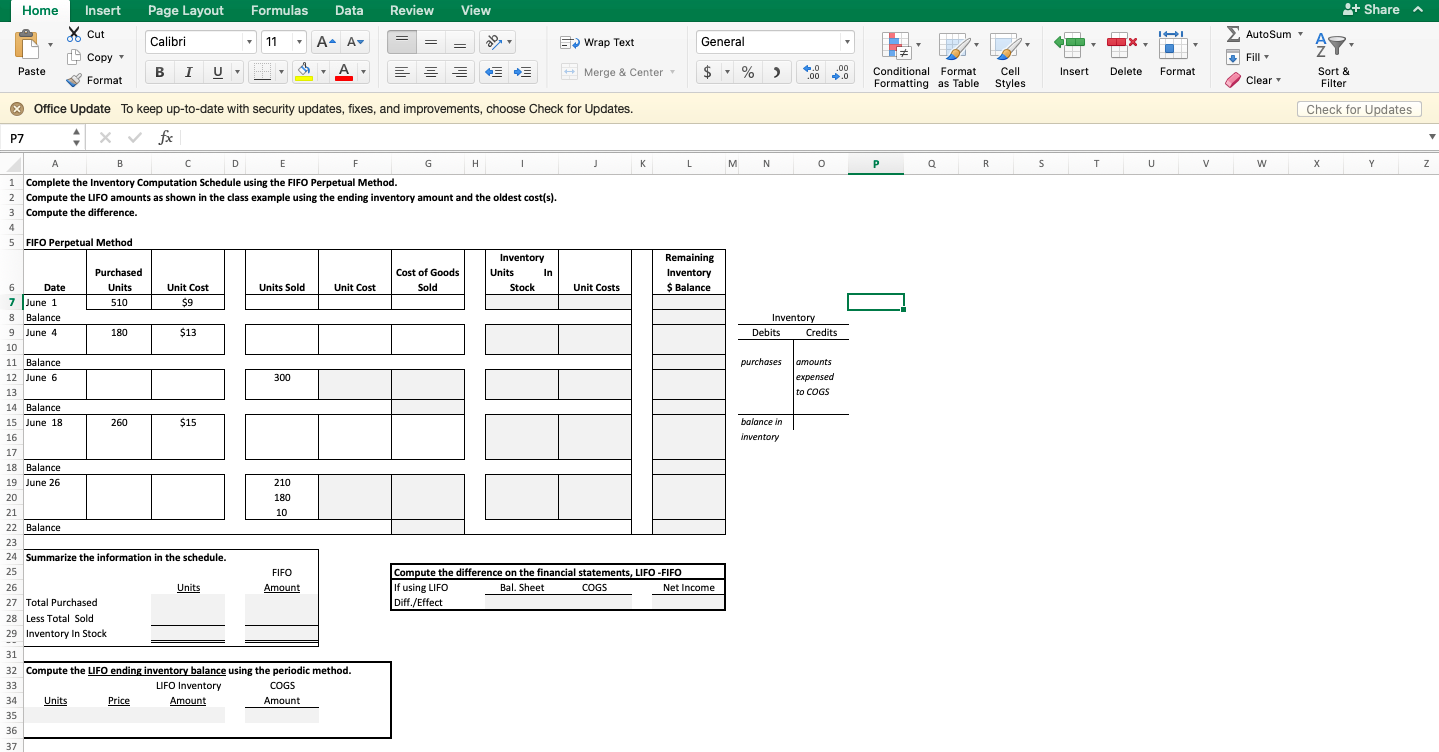Viewport: 1439px width, 752px height.
Task: Collapse the ribbon with the chevron
Action: [1417, 10]
